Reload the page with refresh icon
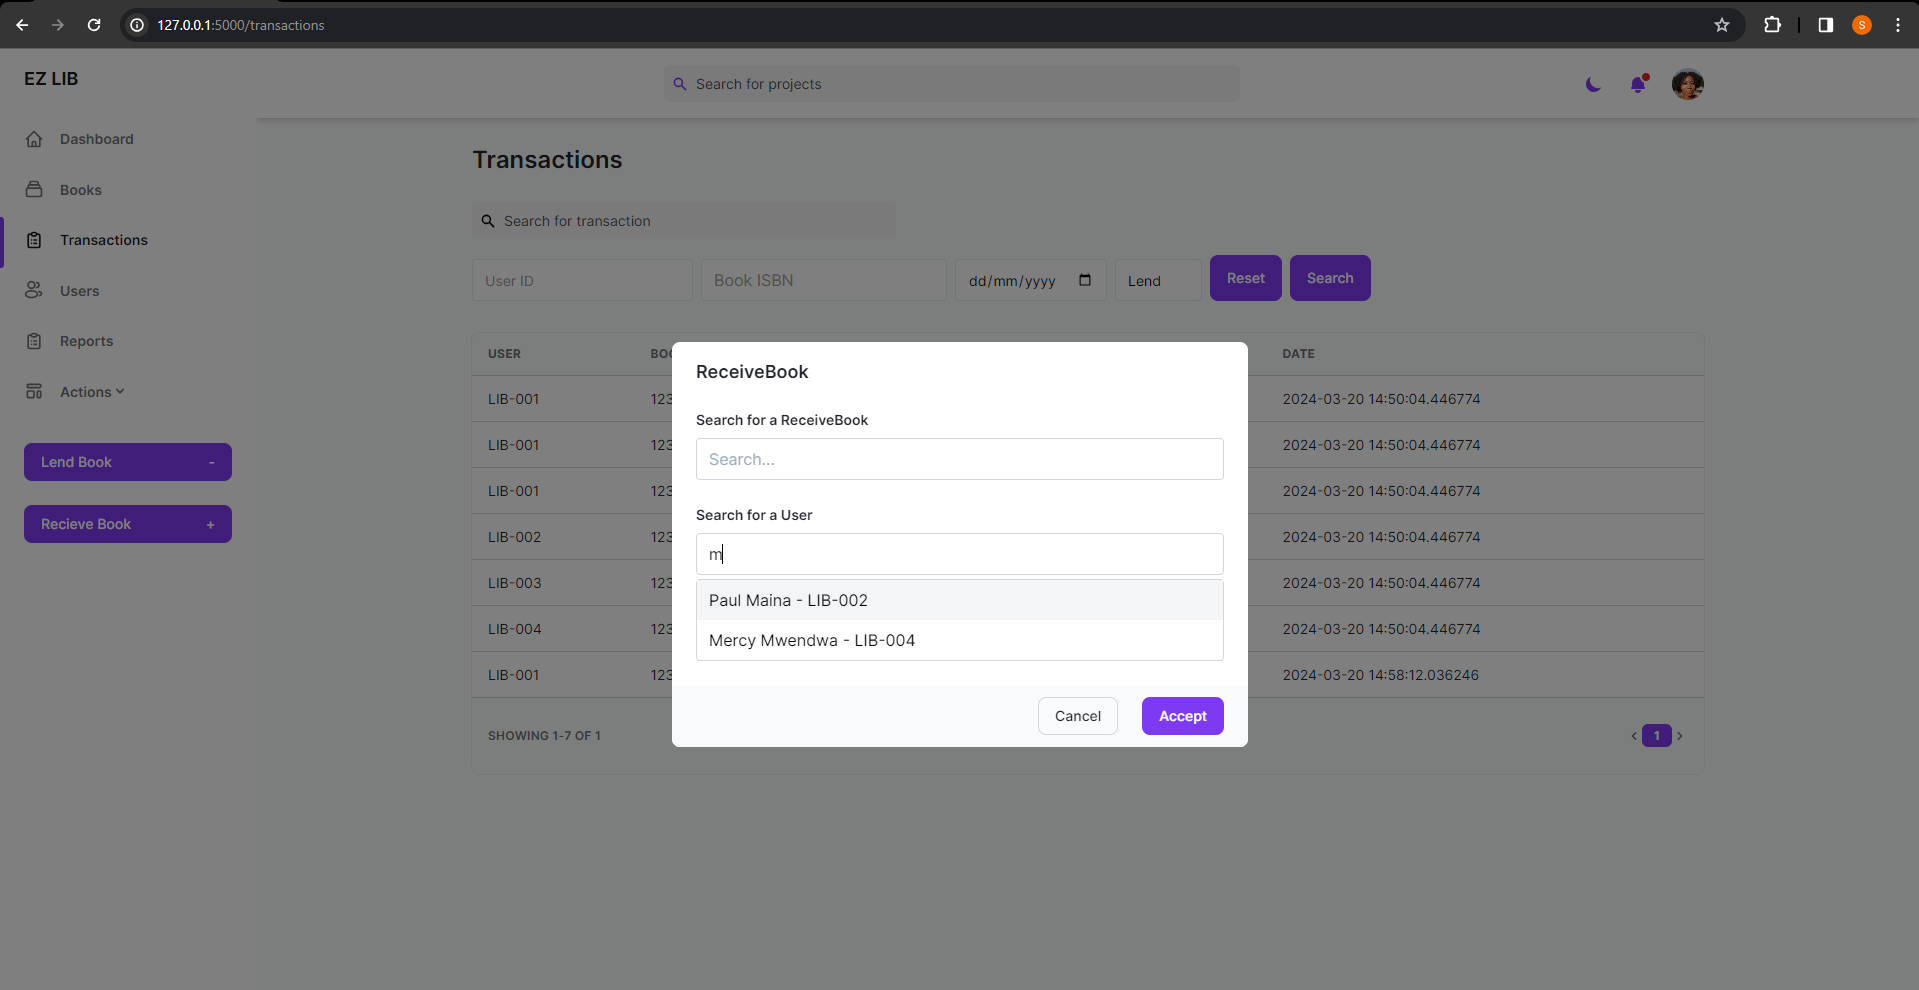 coord(94,25)
